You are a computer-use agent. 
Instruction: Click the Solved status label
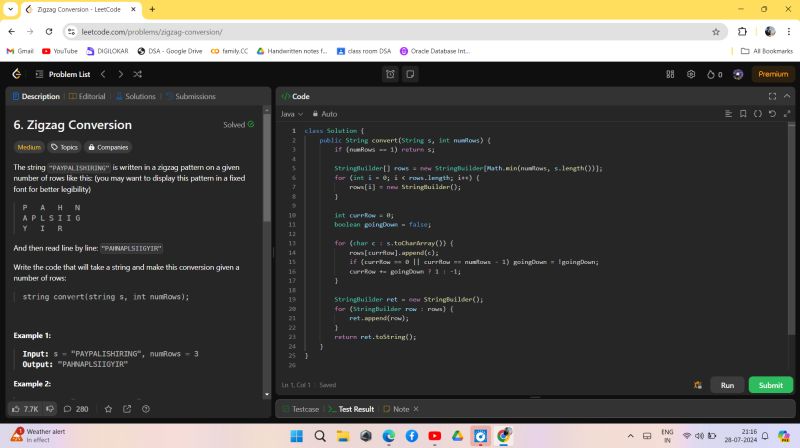238,125
